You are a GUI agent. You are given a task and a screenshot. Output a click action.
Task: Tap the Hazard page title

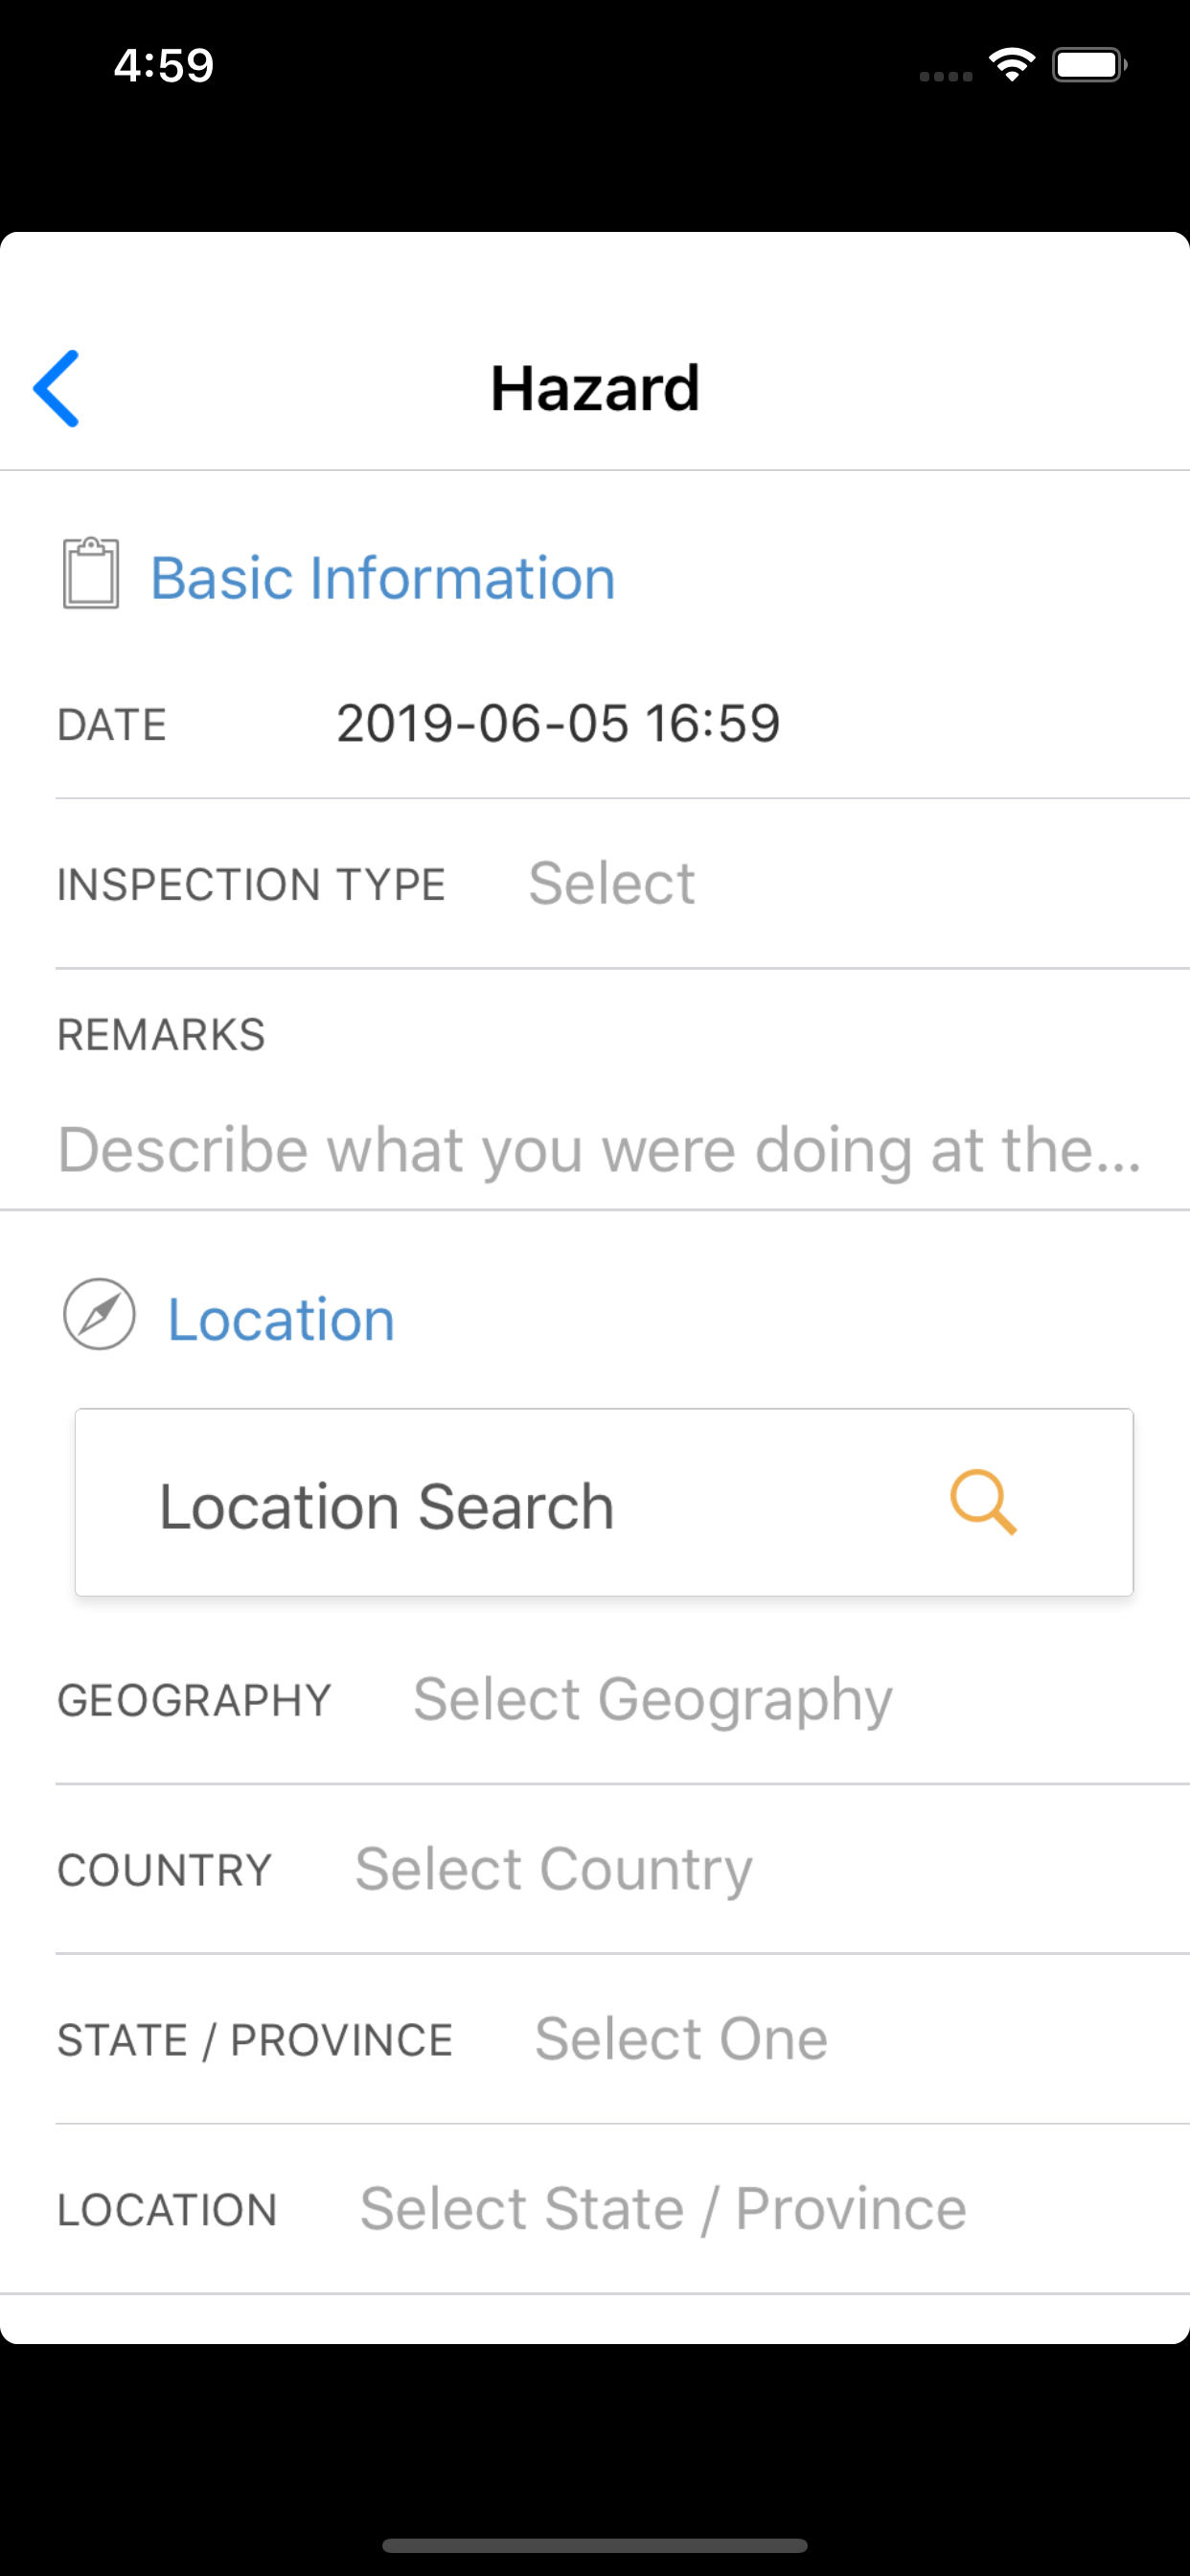pyautogui.click(x=595, y=388)
